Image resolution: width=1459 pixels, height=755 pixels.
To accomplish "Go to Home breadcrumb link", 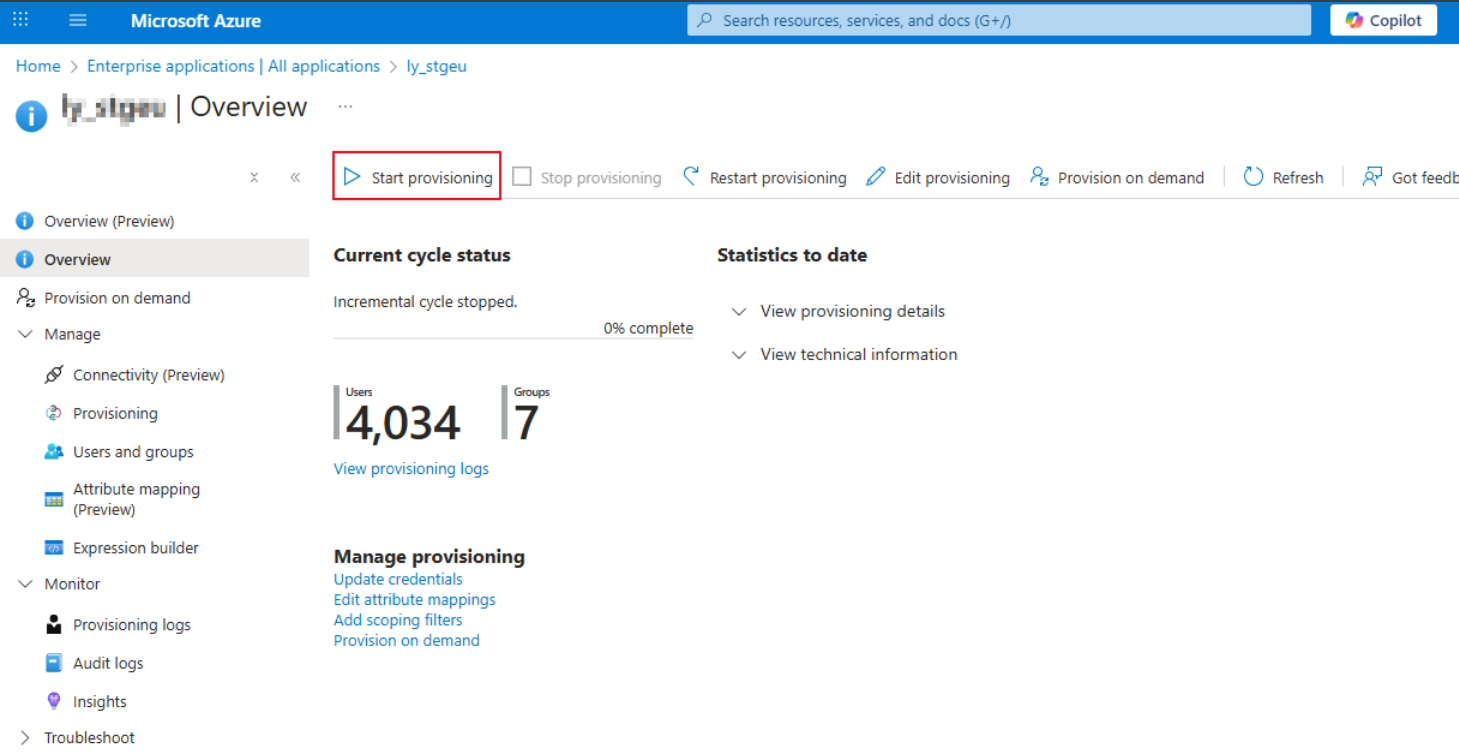I will tap(38, 66).
